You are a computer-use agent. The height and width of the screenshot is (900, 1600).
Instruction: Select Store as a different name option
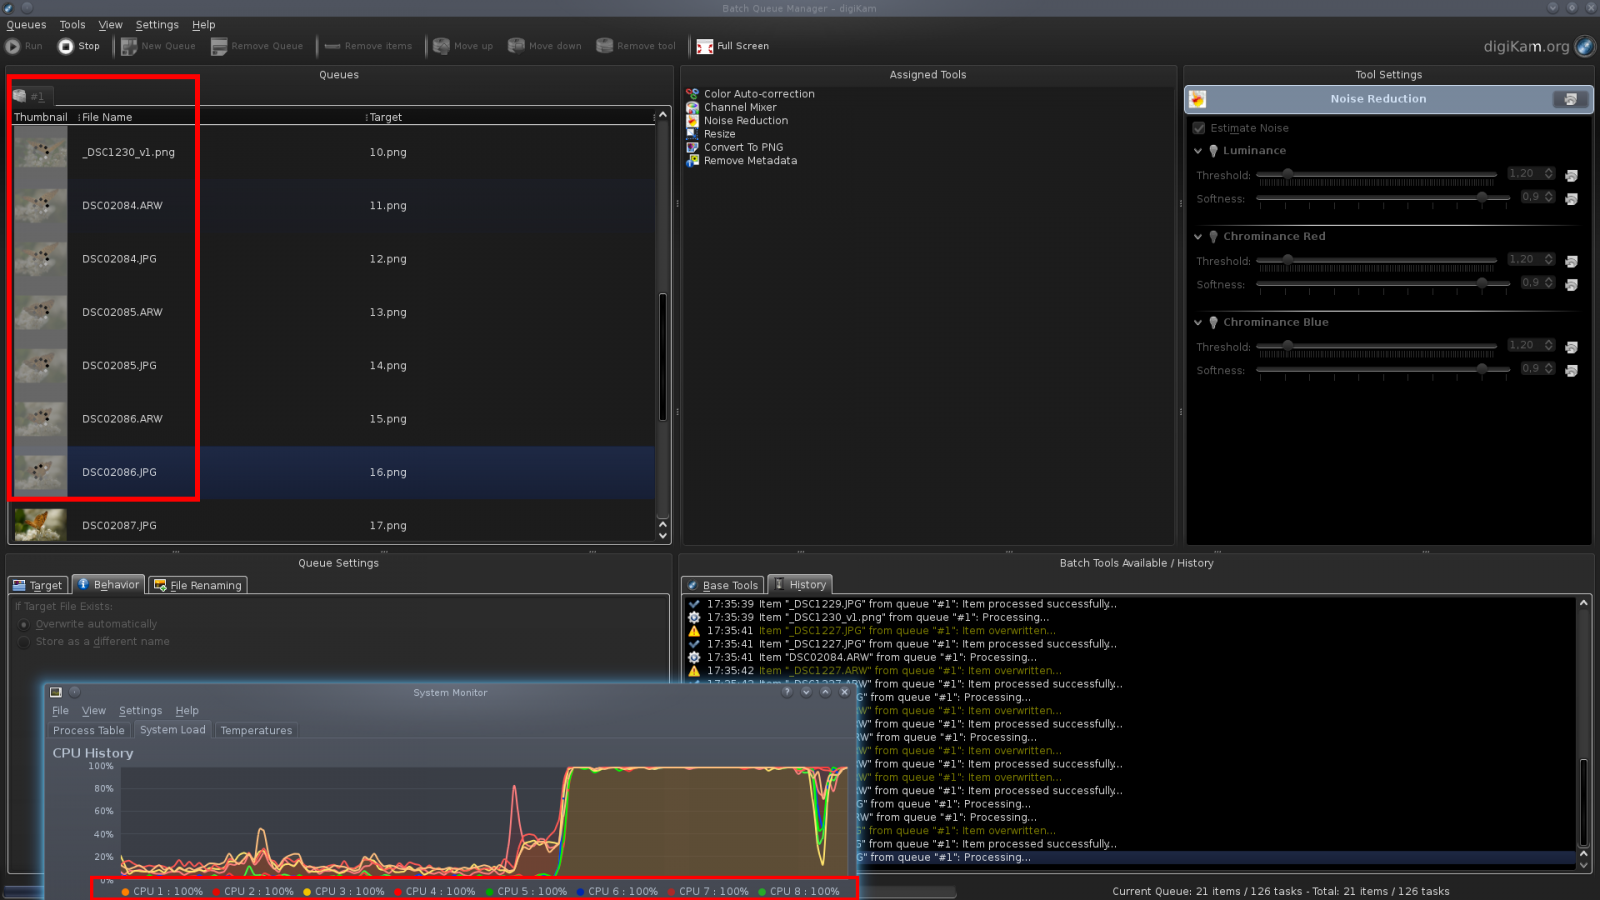point(23,641)
